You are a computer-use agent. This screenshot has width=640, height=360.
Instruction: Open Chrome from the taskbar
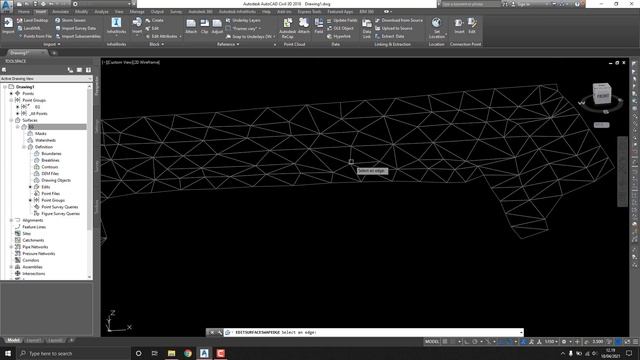pos(188,353)
